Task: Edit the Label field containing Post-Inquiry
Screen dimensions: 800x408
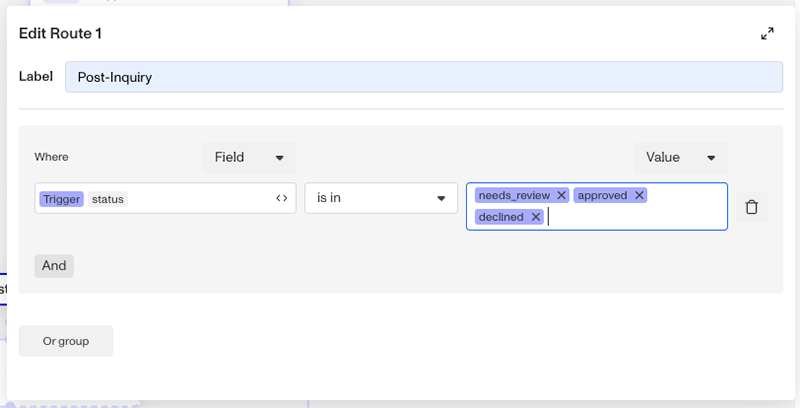Action: click(423, 77)
